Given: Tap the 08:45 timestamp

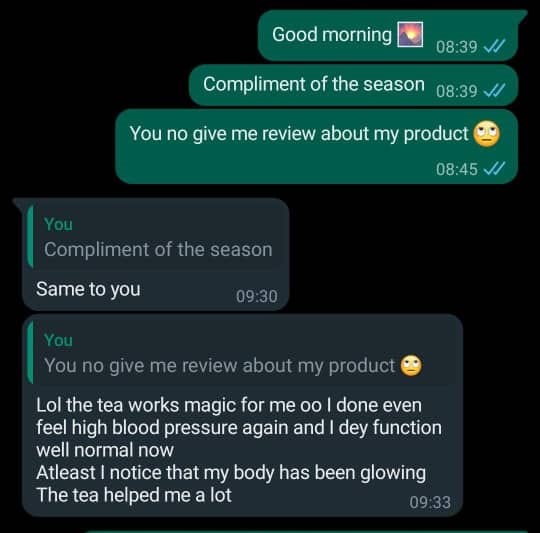Looking at the screenshot, I should point(457,169).
